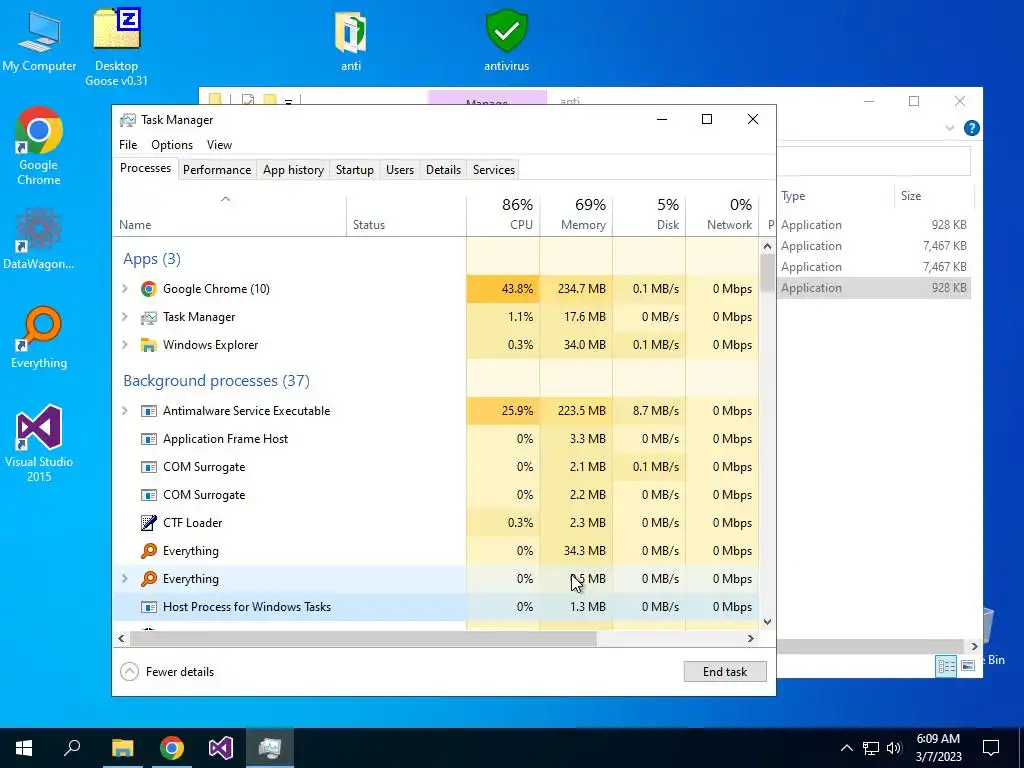Open the antivirus shield desktop icon
This screenshot has width=1024, height=768.
(506, 40)
